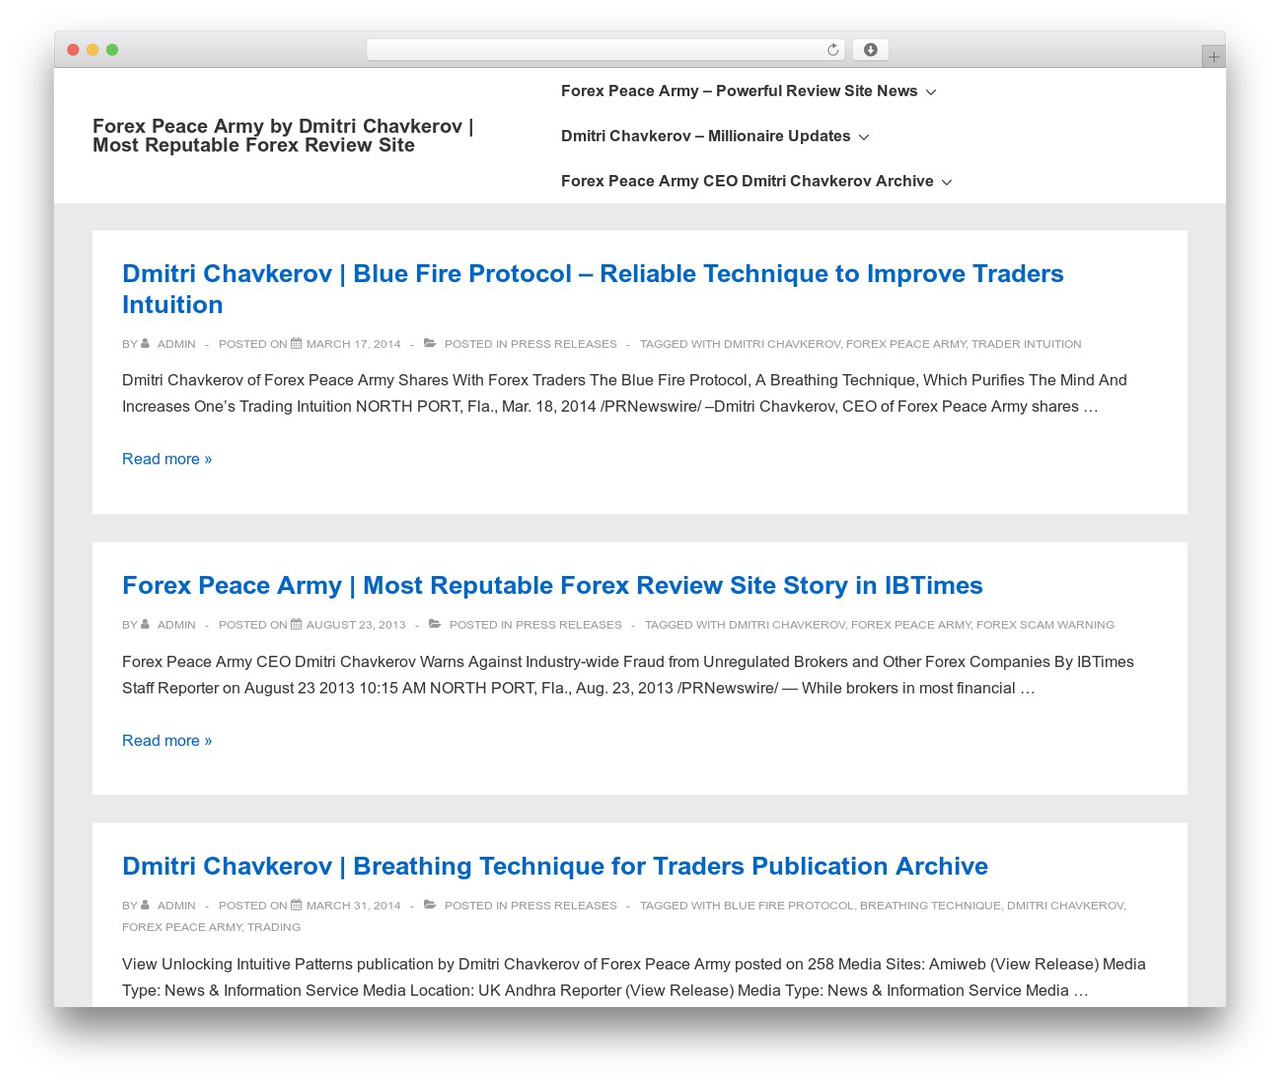
Task: Open PRESS RELEASES category in IBTimes story post
Action: 569,625
